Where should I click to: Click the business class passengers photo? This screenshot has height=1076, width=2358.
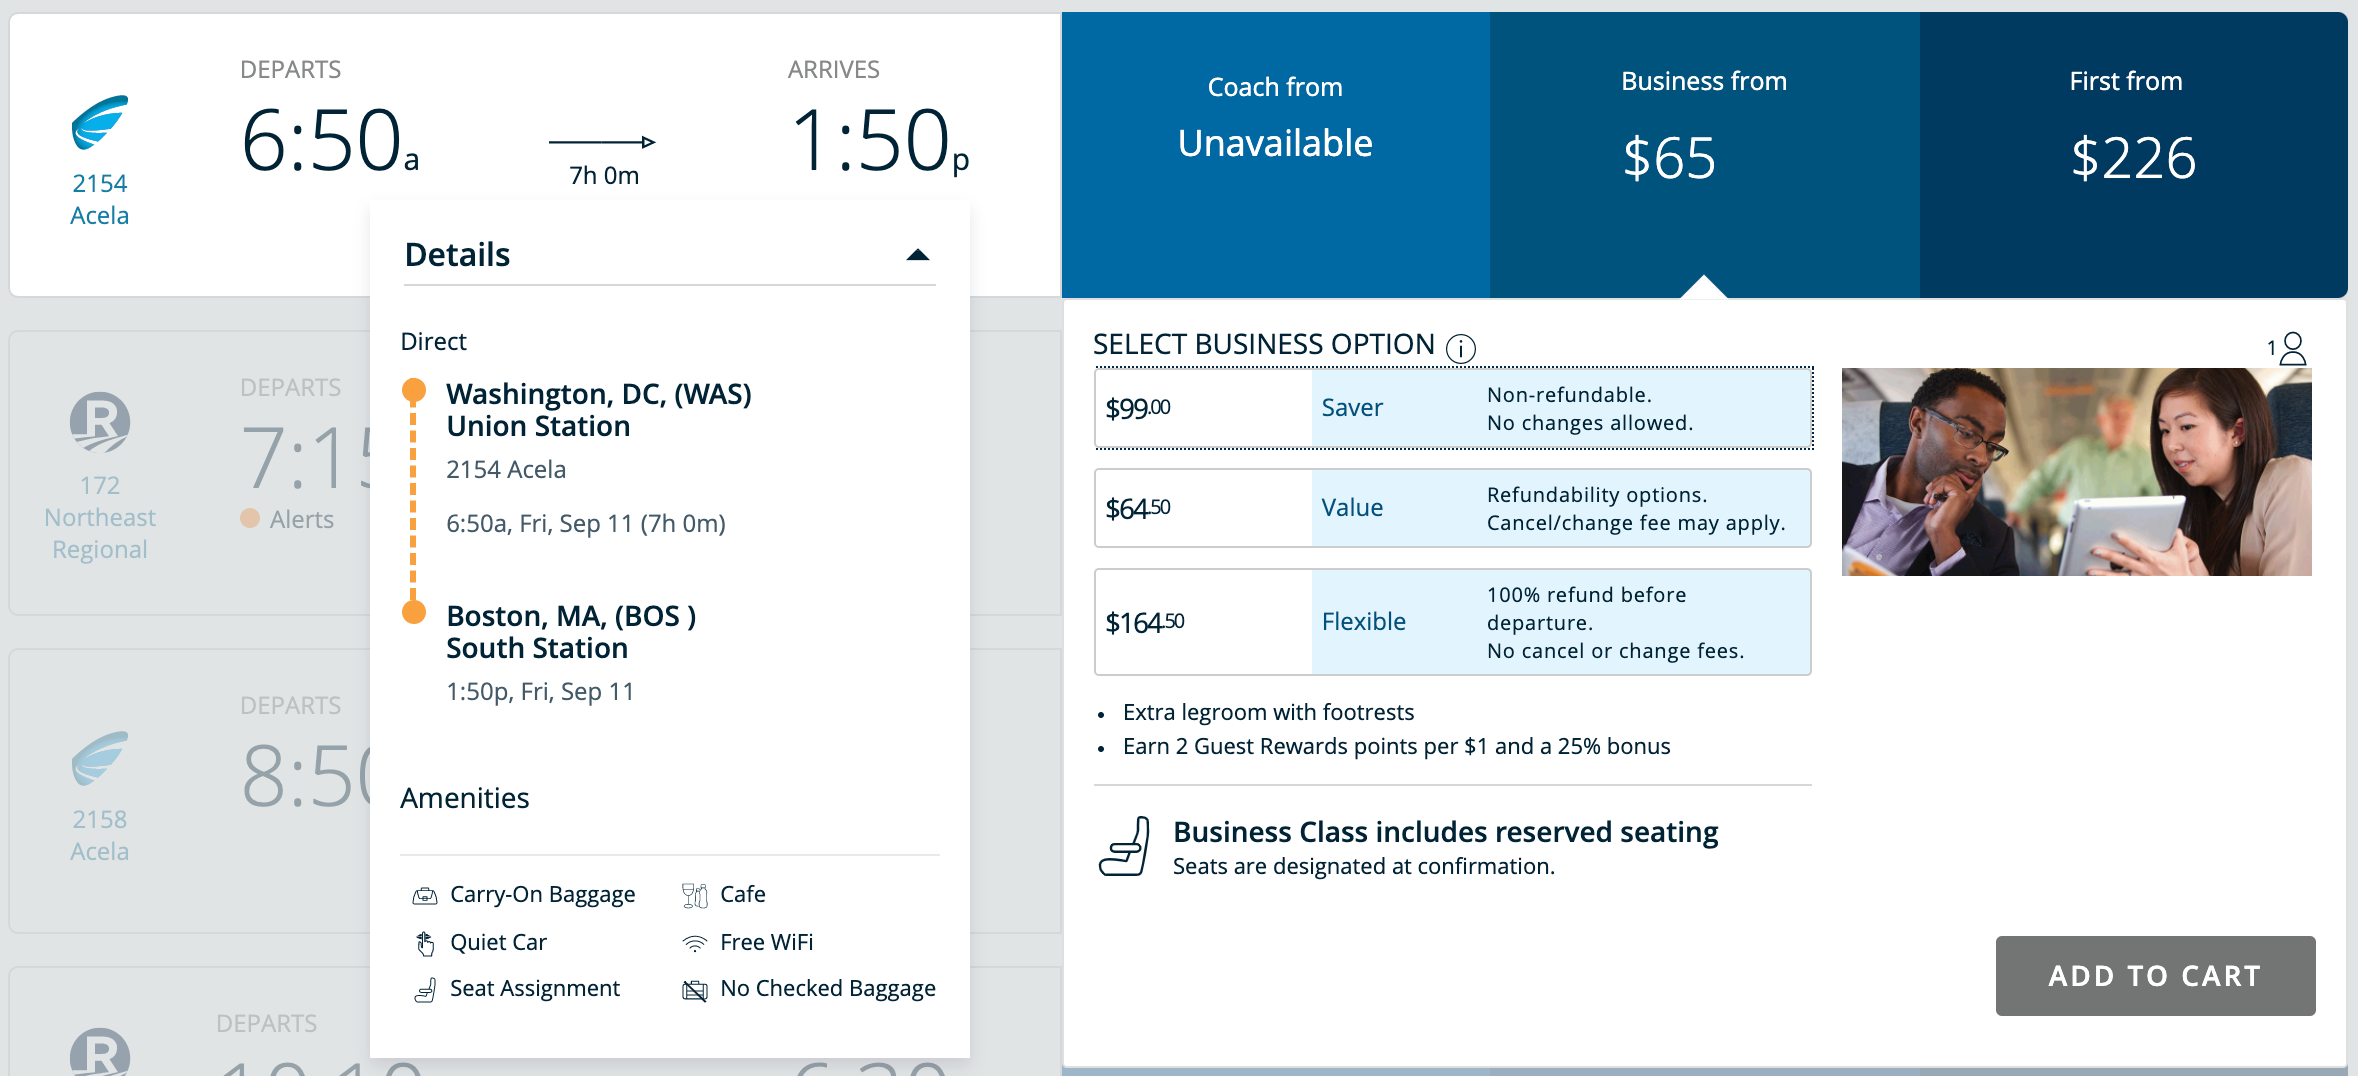pos(2076,472)
